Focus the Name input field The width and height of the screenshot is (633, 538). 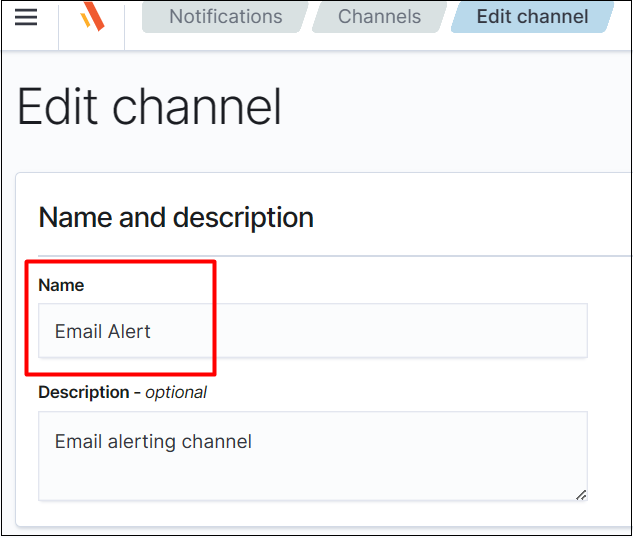pyautogui.click(x=312, y=331)
